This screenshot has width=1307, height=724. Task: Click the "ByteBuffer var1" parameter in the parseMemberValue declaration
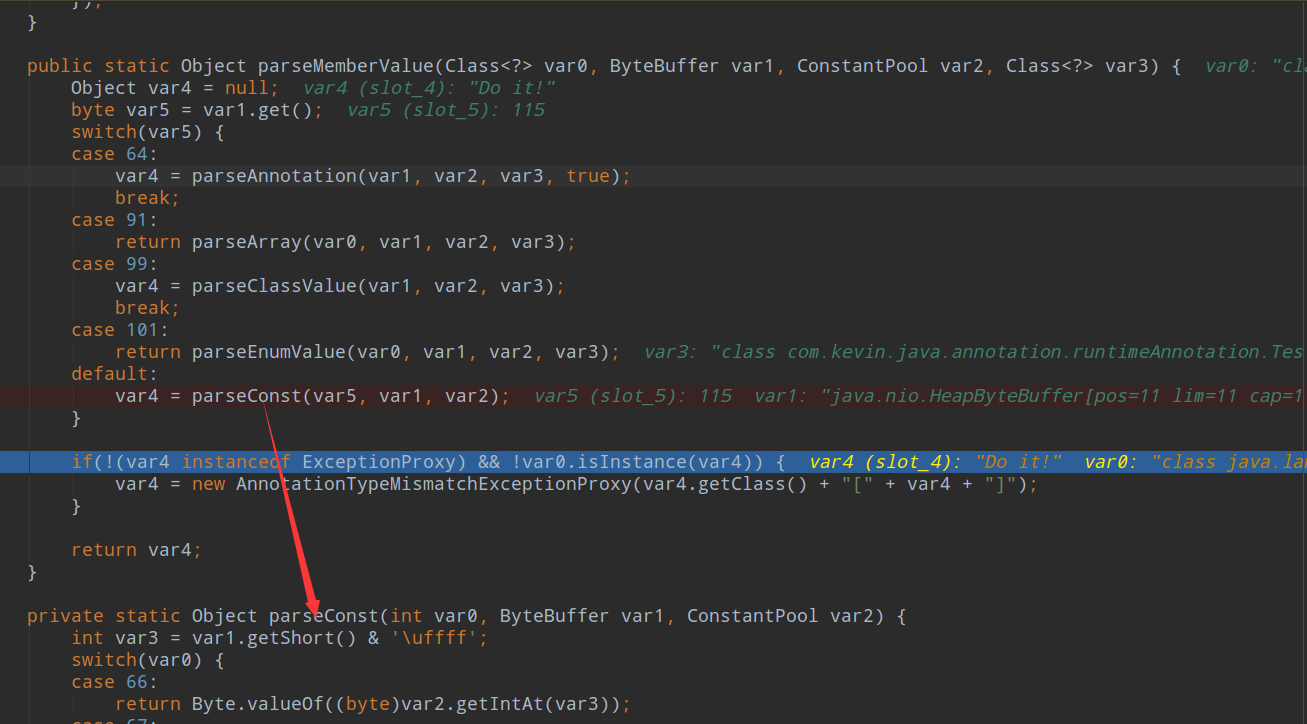coord(692,66)
